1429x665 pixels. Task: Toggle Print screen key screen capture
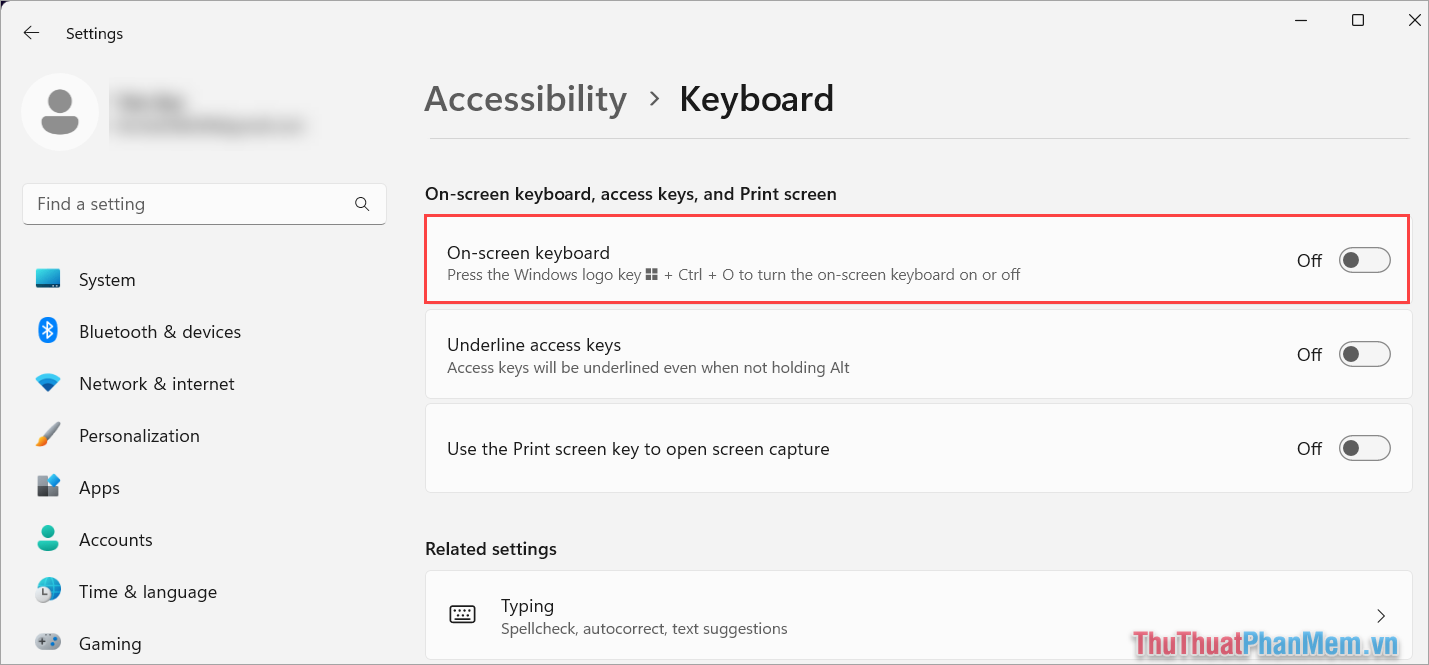1364,448
